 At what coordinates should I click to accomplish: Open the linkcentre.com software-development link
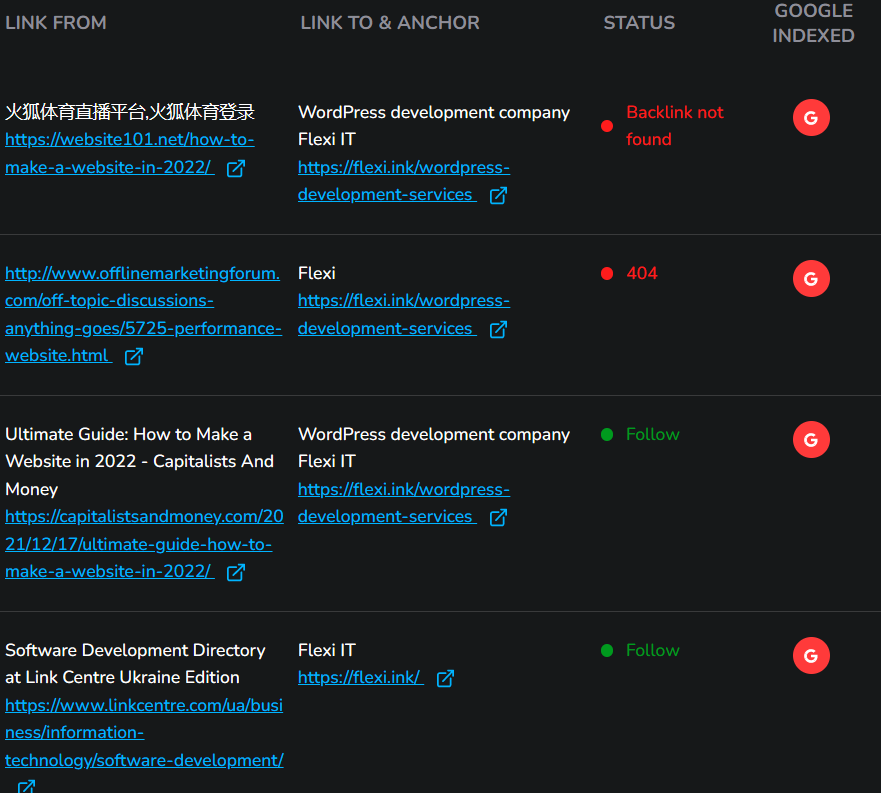point(144,732)
